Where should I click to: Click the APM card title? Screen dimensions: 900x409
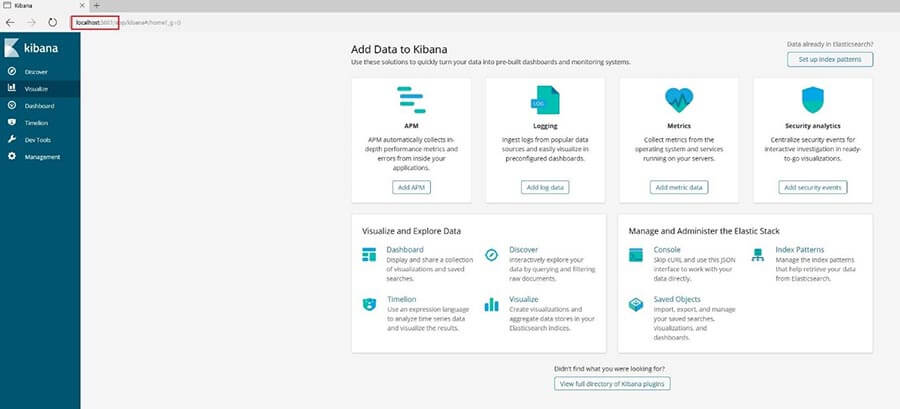point(411,126)
